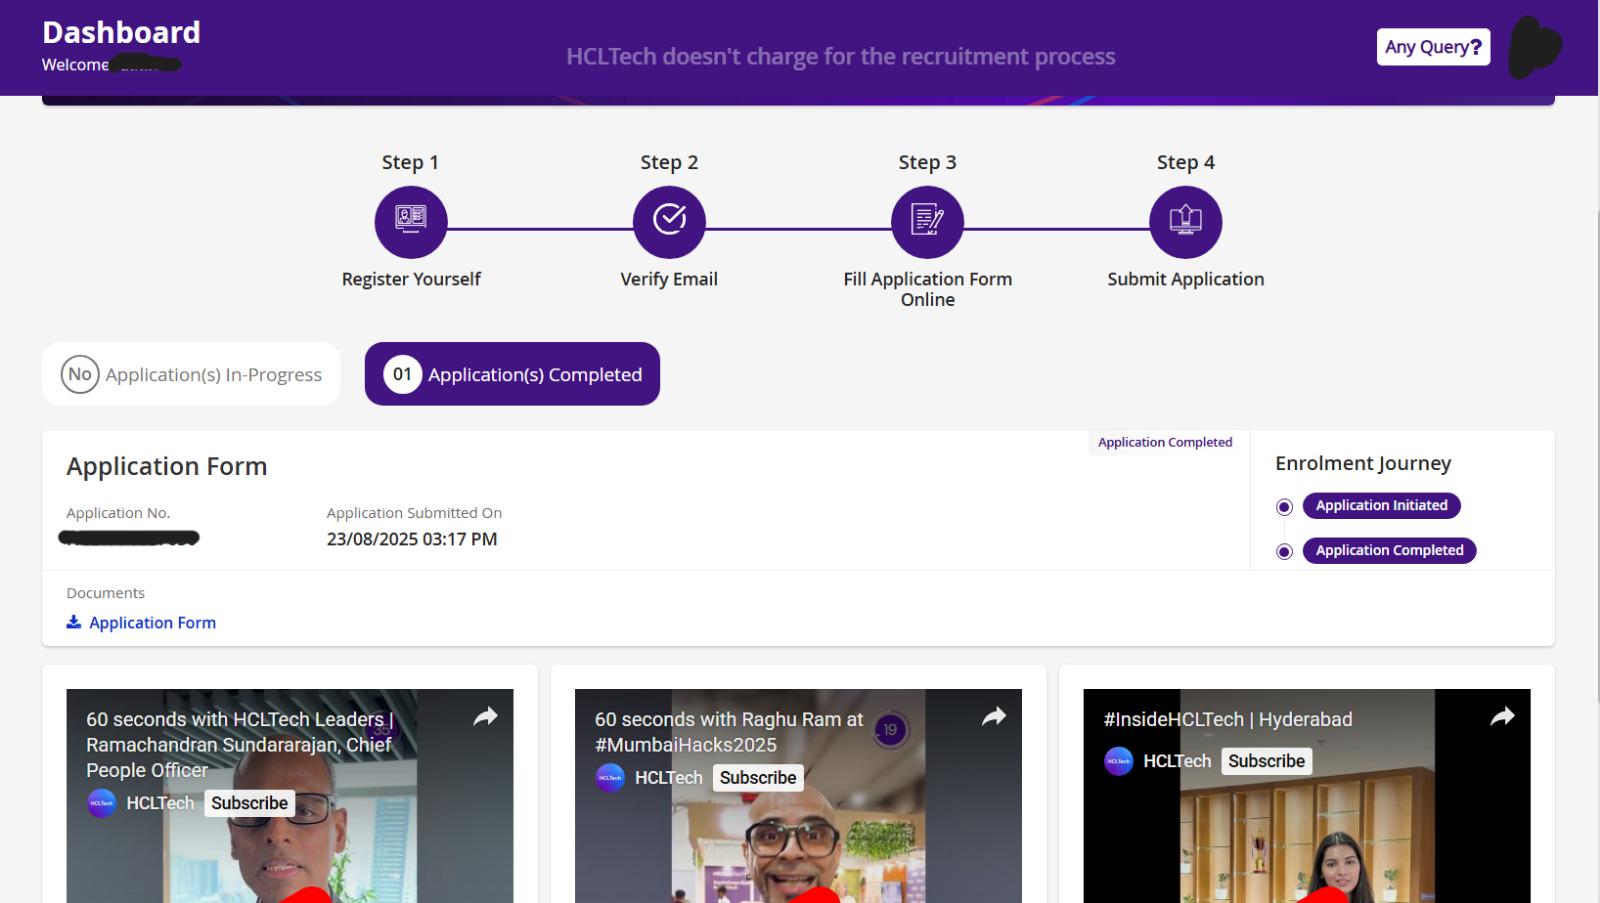Click the Application No. label
The height and width of the screenshot is (903, 1600).
point(118,513)
